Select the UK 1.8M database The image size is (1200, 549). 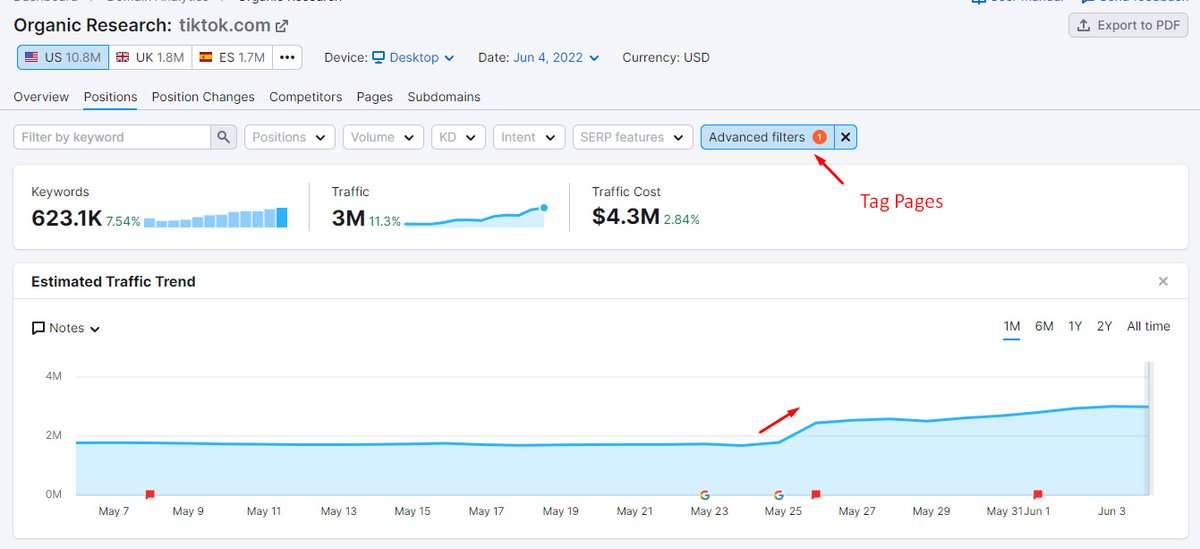[150, 58]
